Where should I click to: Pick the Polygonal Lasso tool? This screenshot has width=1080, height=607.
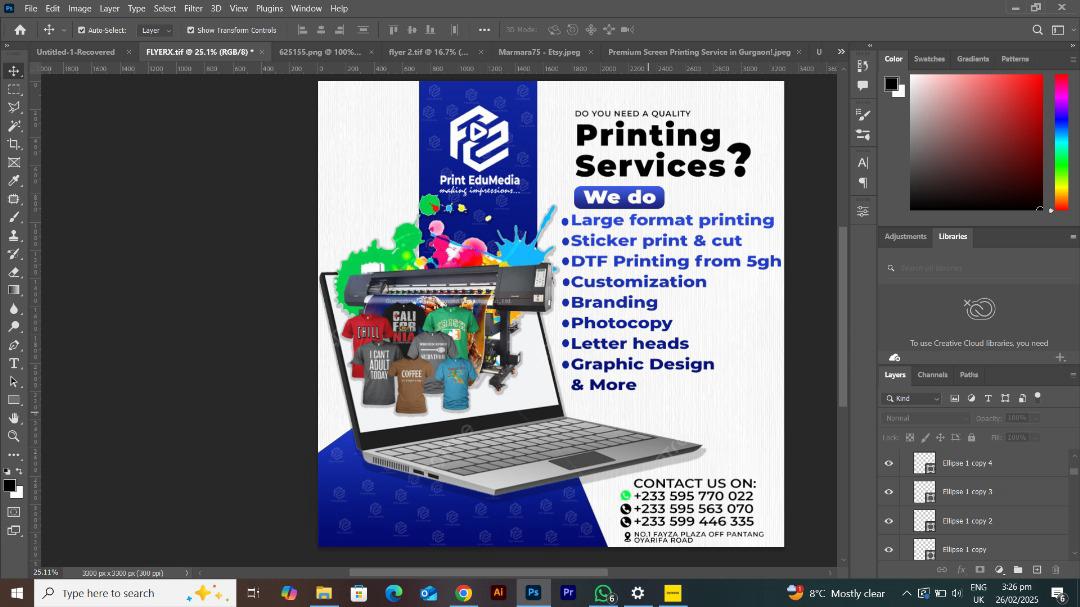[14, 107]
